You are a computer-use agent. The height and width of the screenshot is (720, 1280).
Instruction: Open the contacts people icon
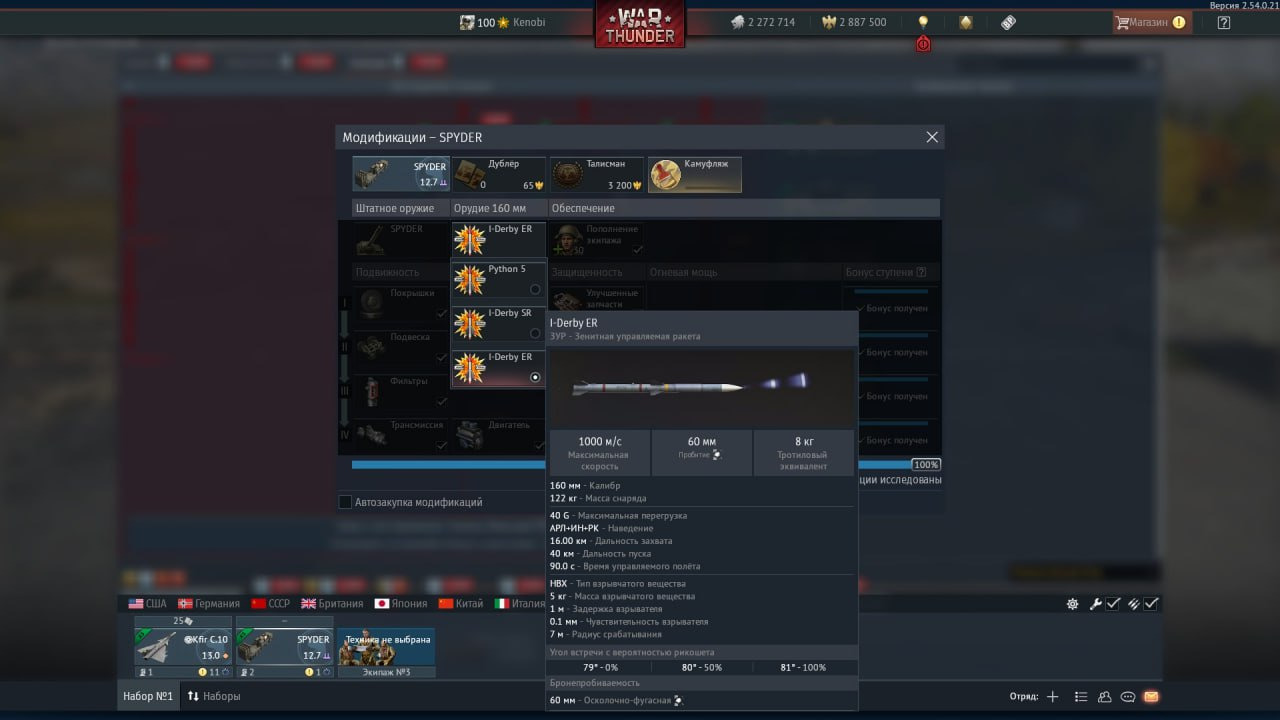1104,696
